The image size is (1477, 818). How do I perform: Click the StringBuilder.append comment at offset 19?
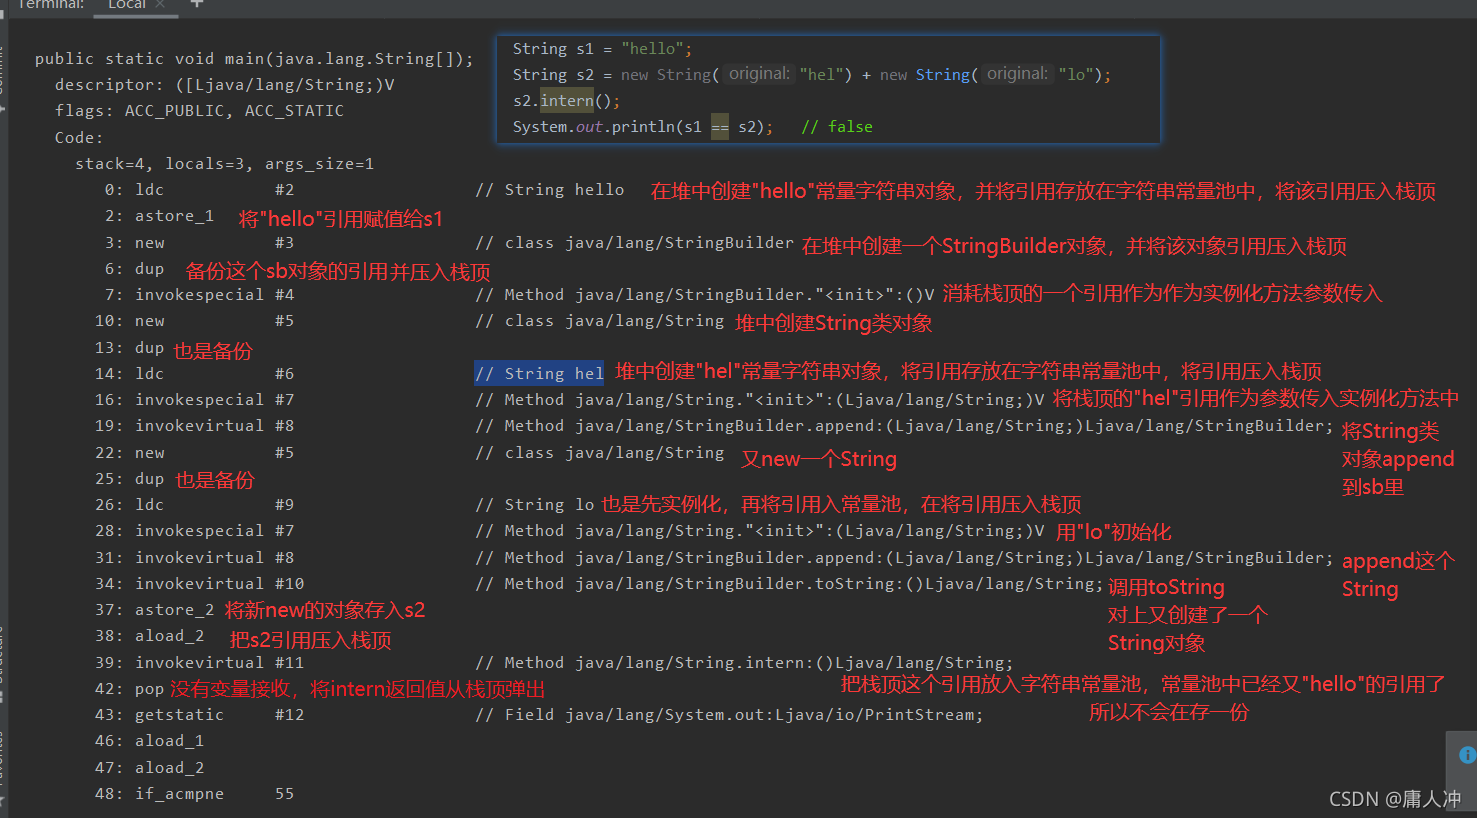[x=904, y=426]
